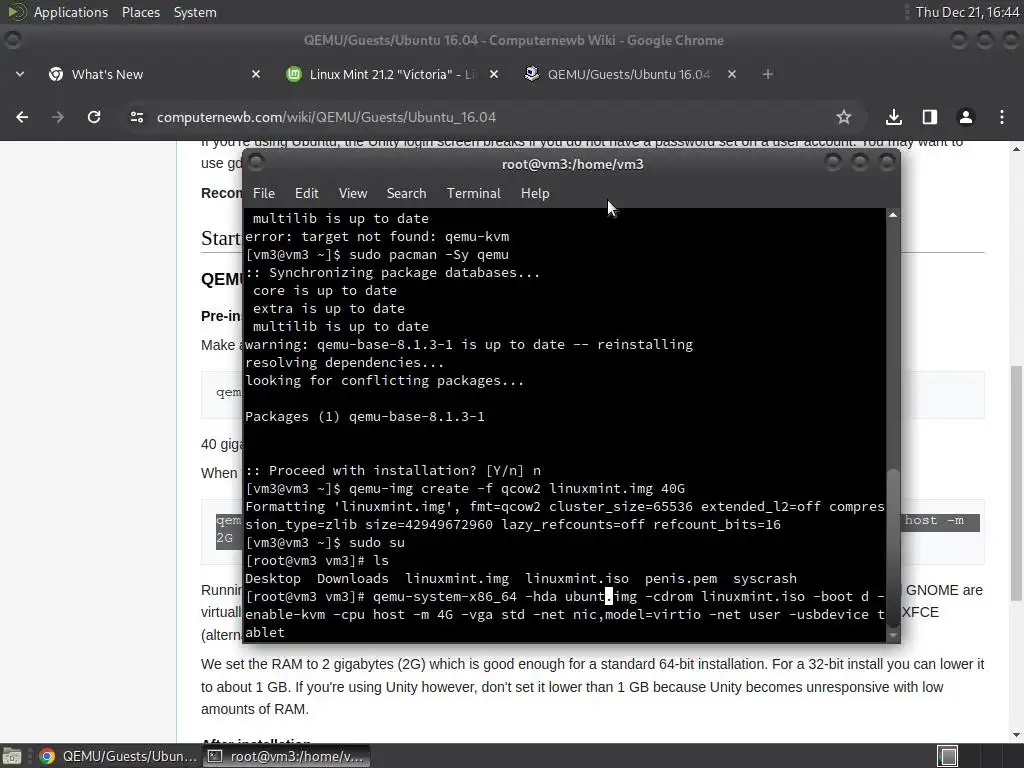Click 'Downloads' in ls output
Viewport: 1024px width, 768px height.
coord(353,579)
